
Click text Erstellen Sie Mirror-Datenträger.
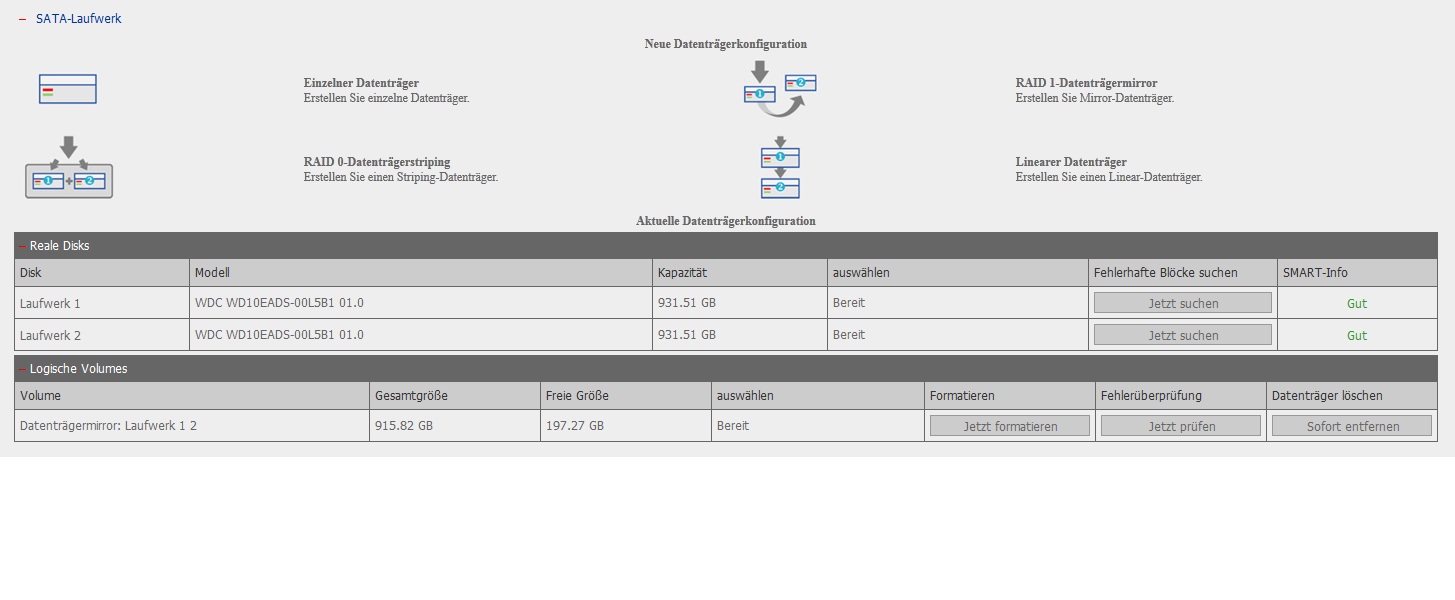1095,99
